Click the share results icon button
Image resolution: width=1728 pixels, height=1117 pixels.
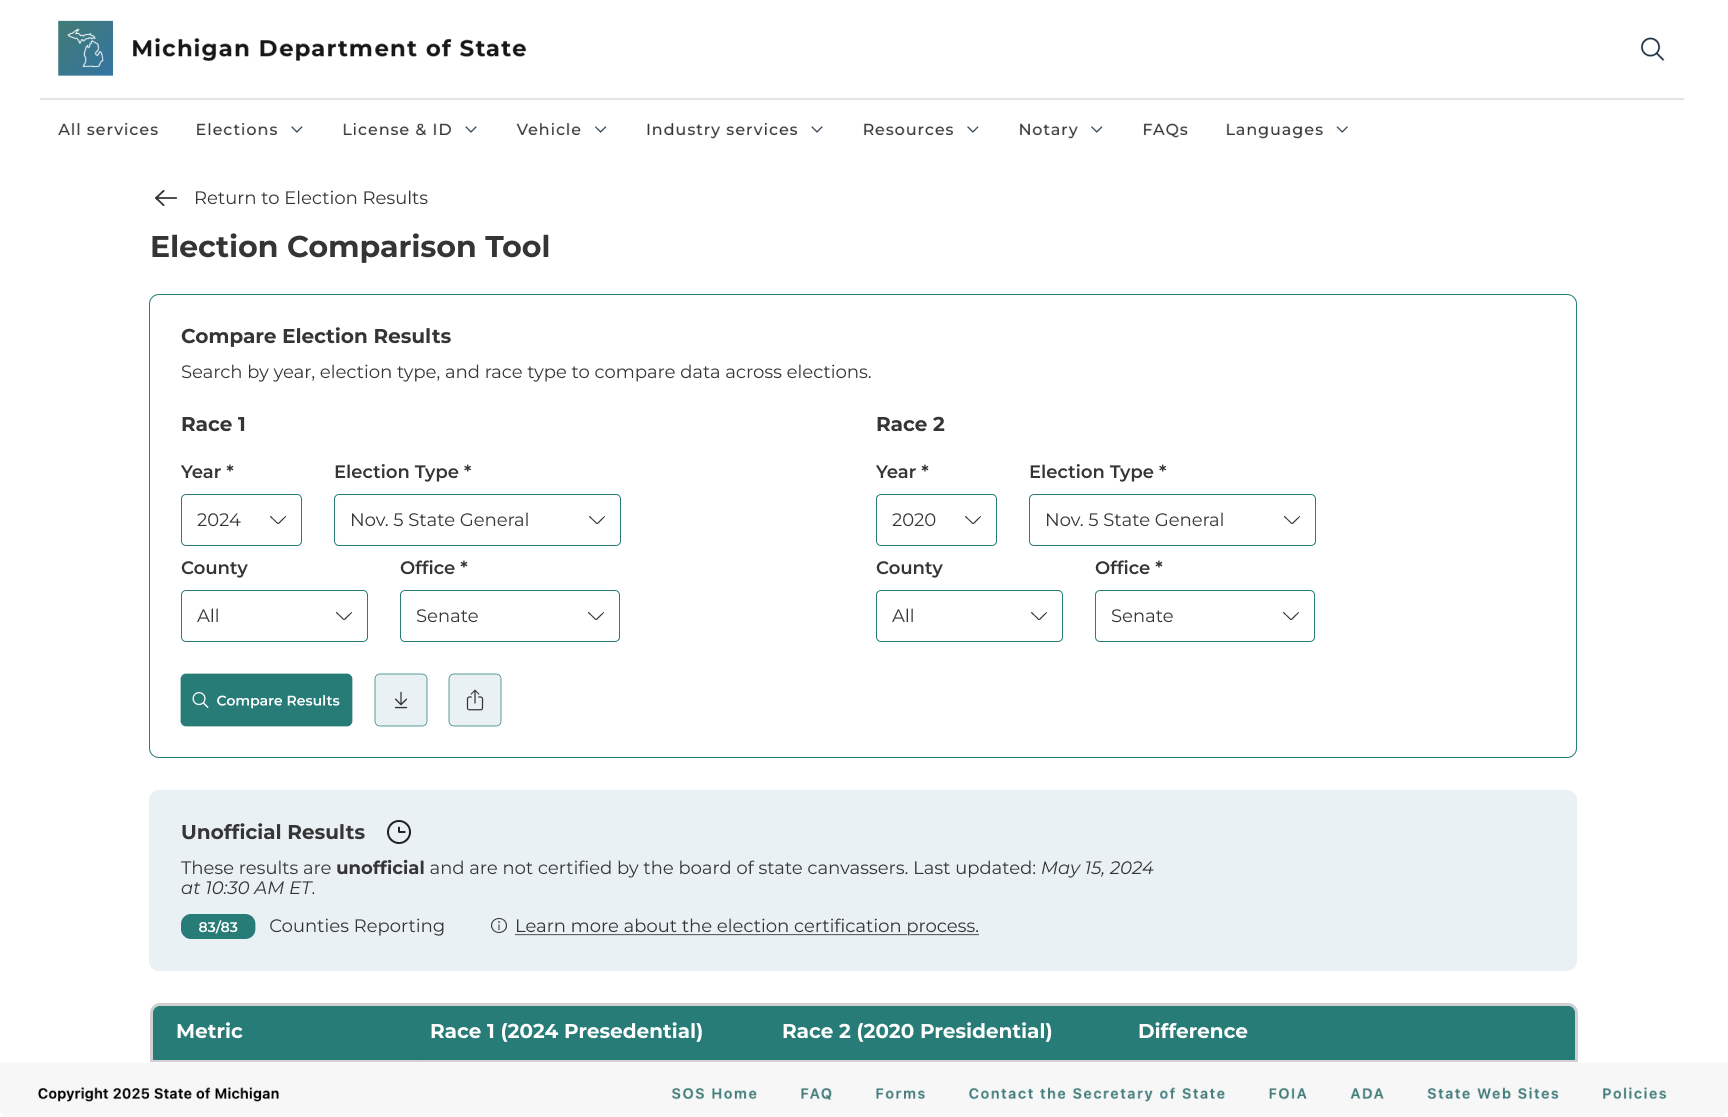click(x=475, y=700)
